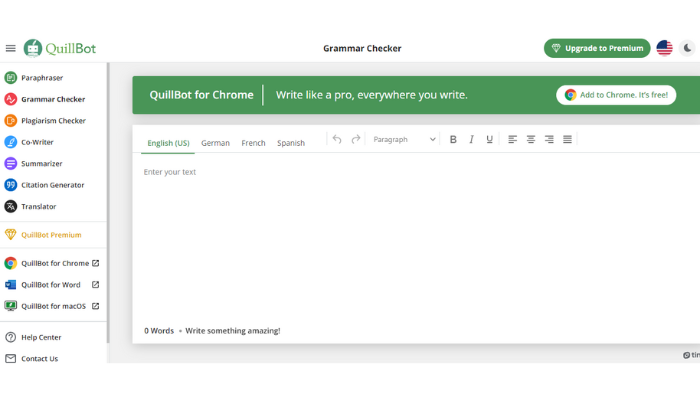
Task: Justify the text alignment
Action: (x=567, y=139)
